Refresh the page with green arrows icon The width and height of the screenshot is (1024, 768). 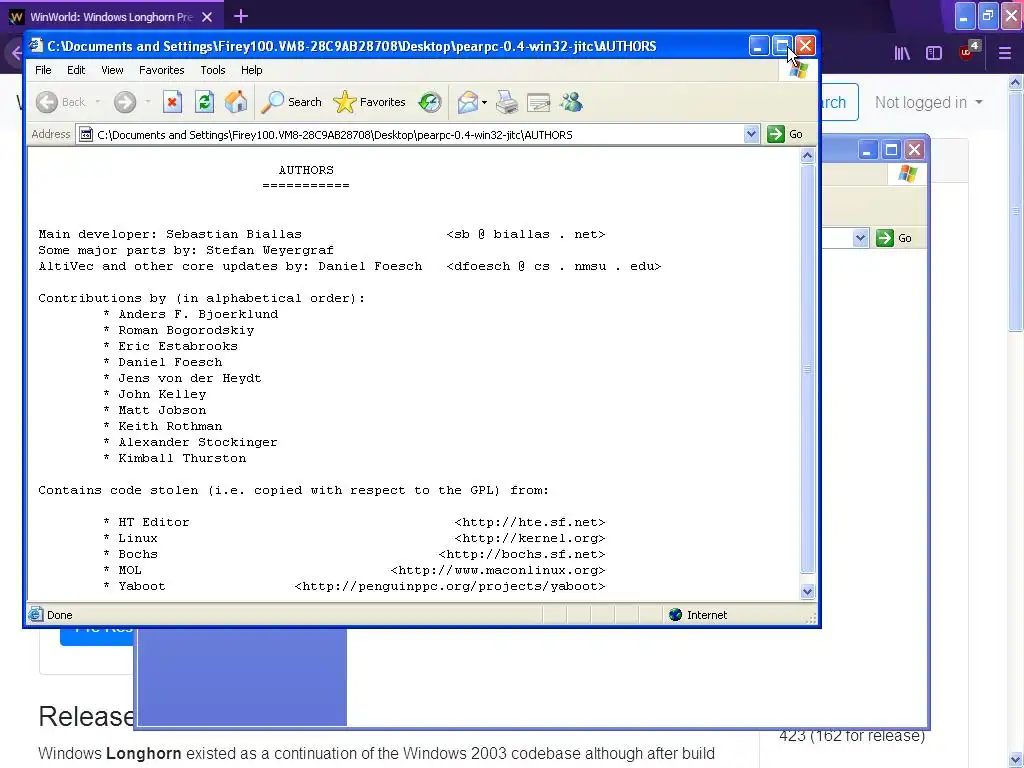204,102
